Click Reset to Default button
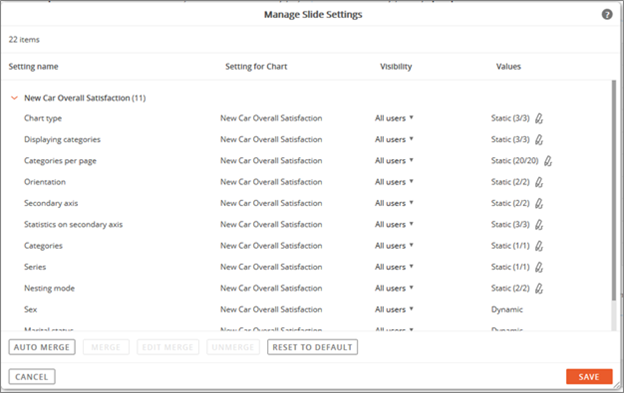The width and height of the screenshot is (624, 393). pyautogui.click(x=312, y=347)
